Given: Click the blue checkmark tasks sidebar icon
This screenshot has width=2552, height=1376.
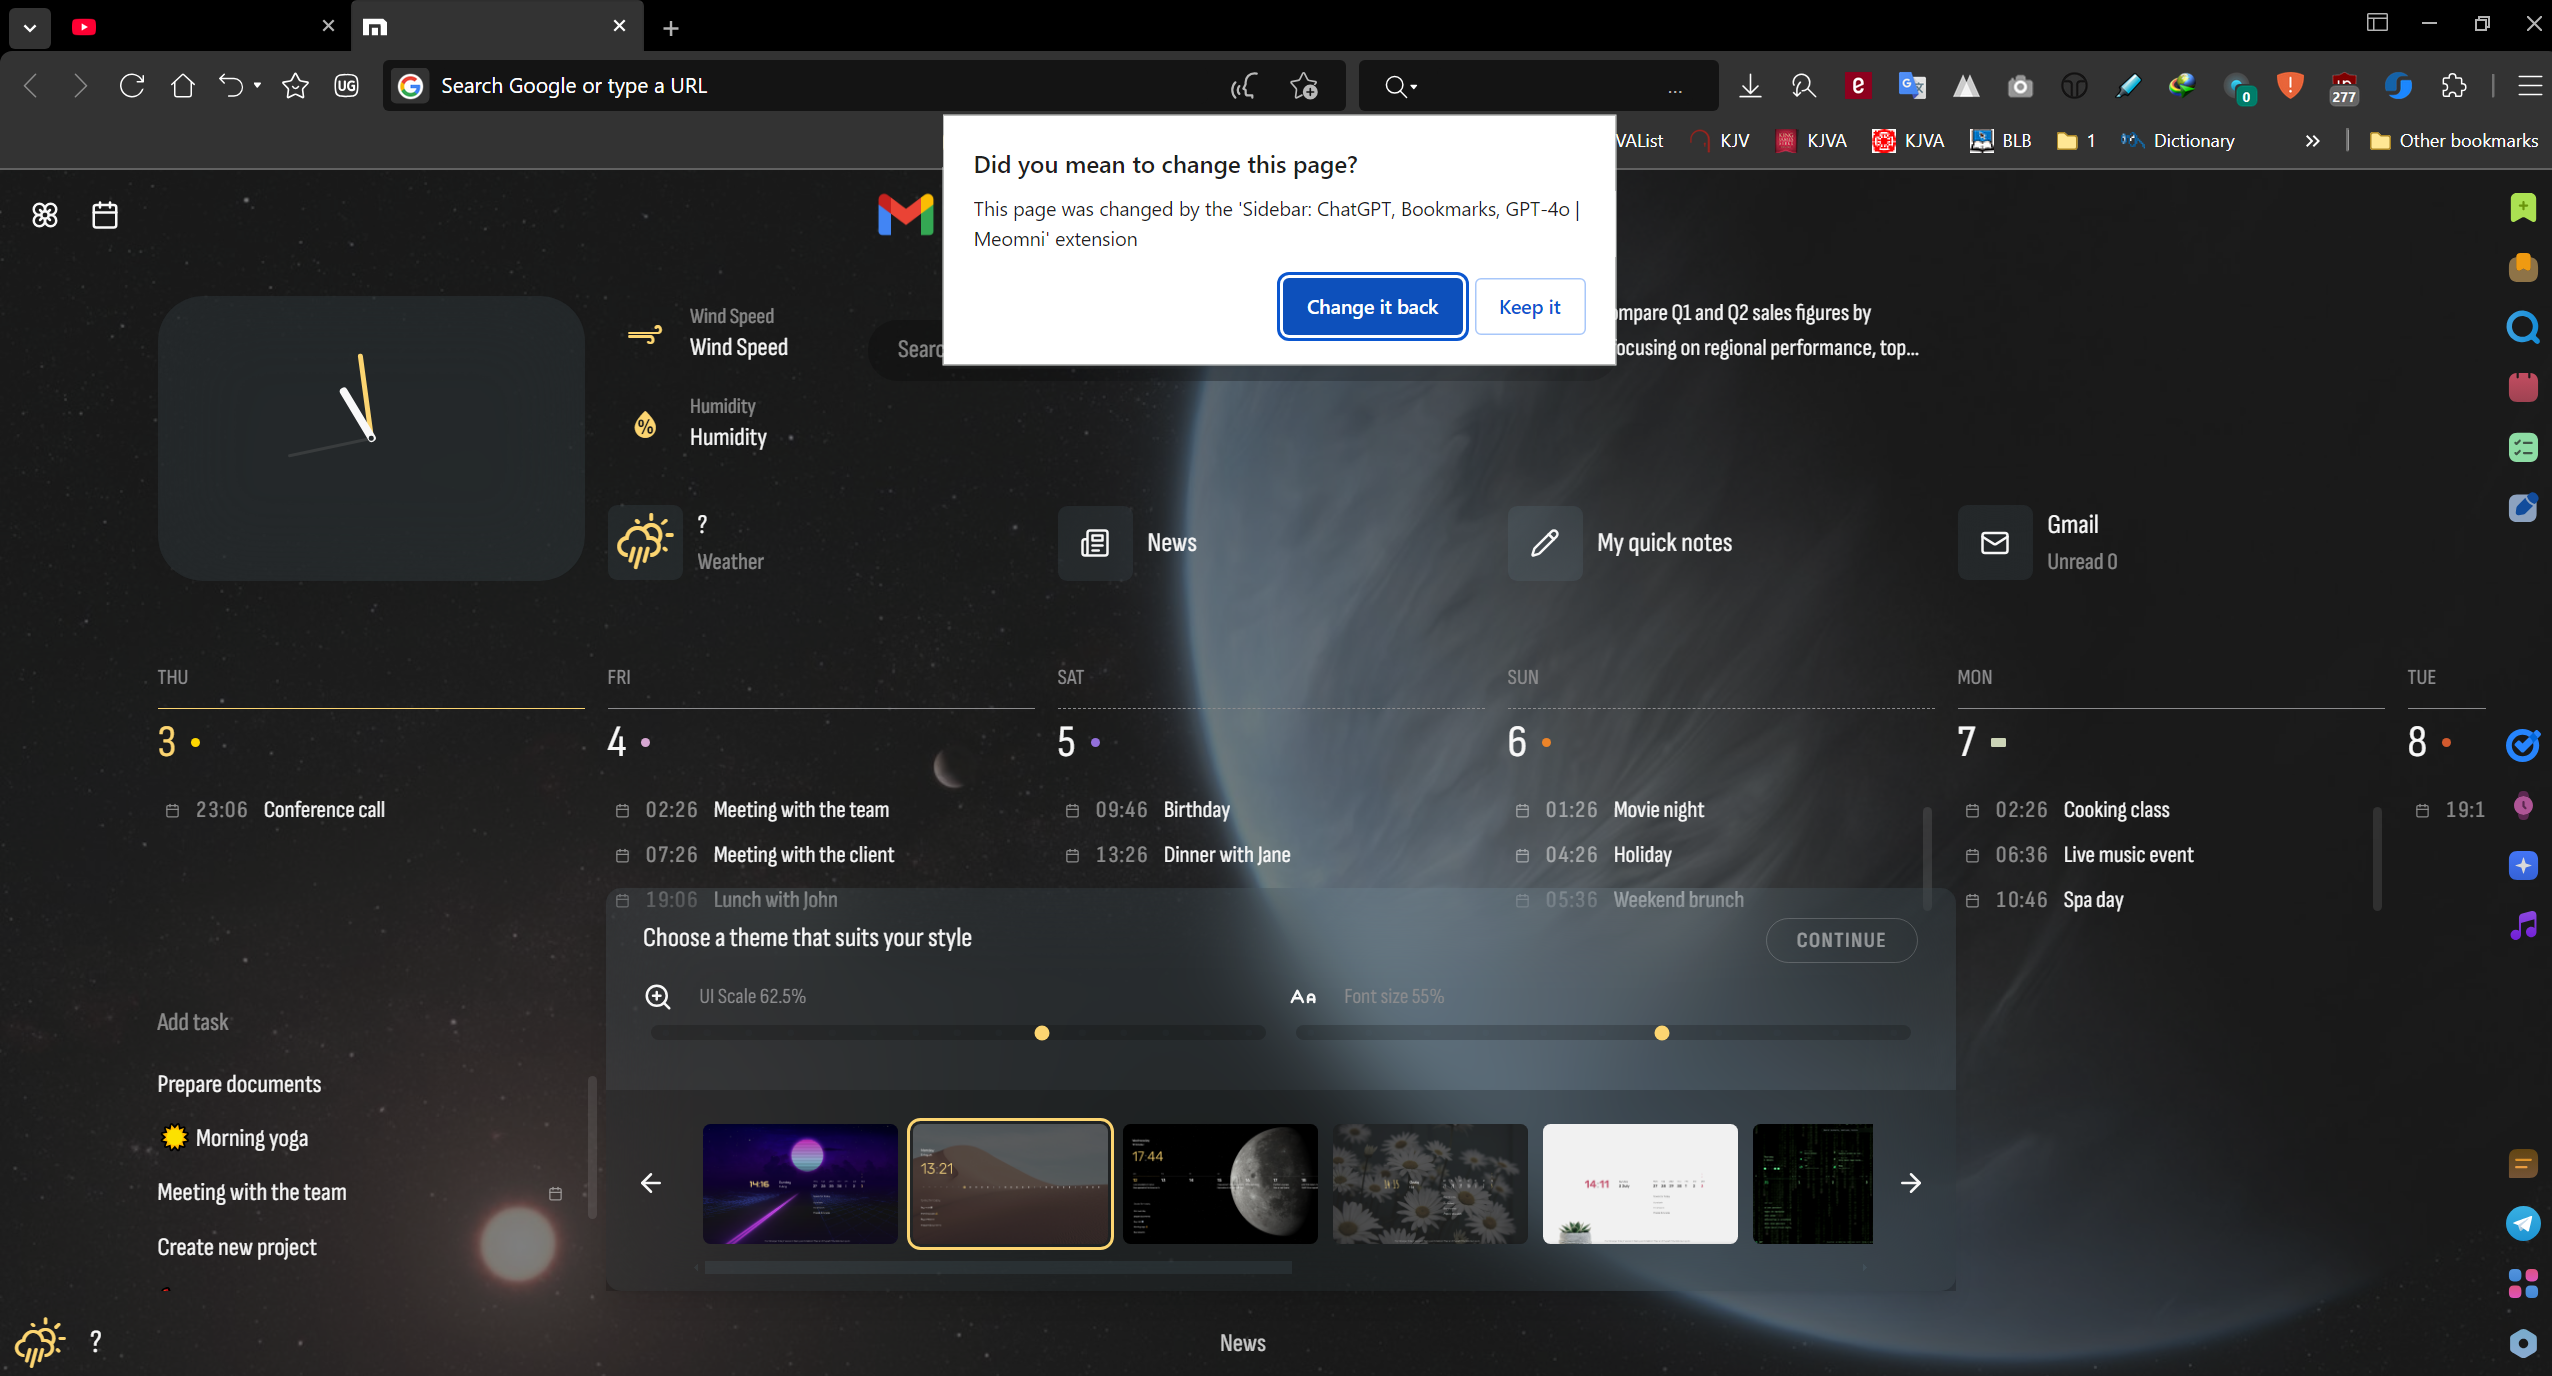Looking at the screenshot, I should [x=2523, y=745].
